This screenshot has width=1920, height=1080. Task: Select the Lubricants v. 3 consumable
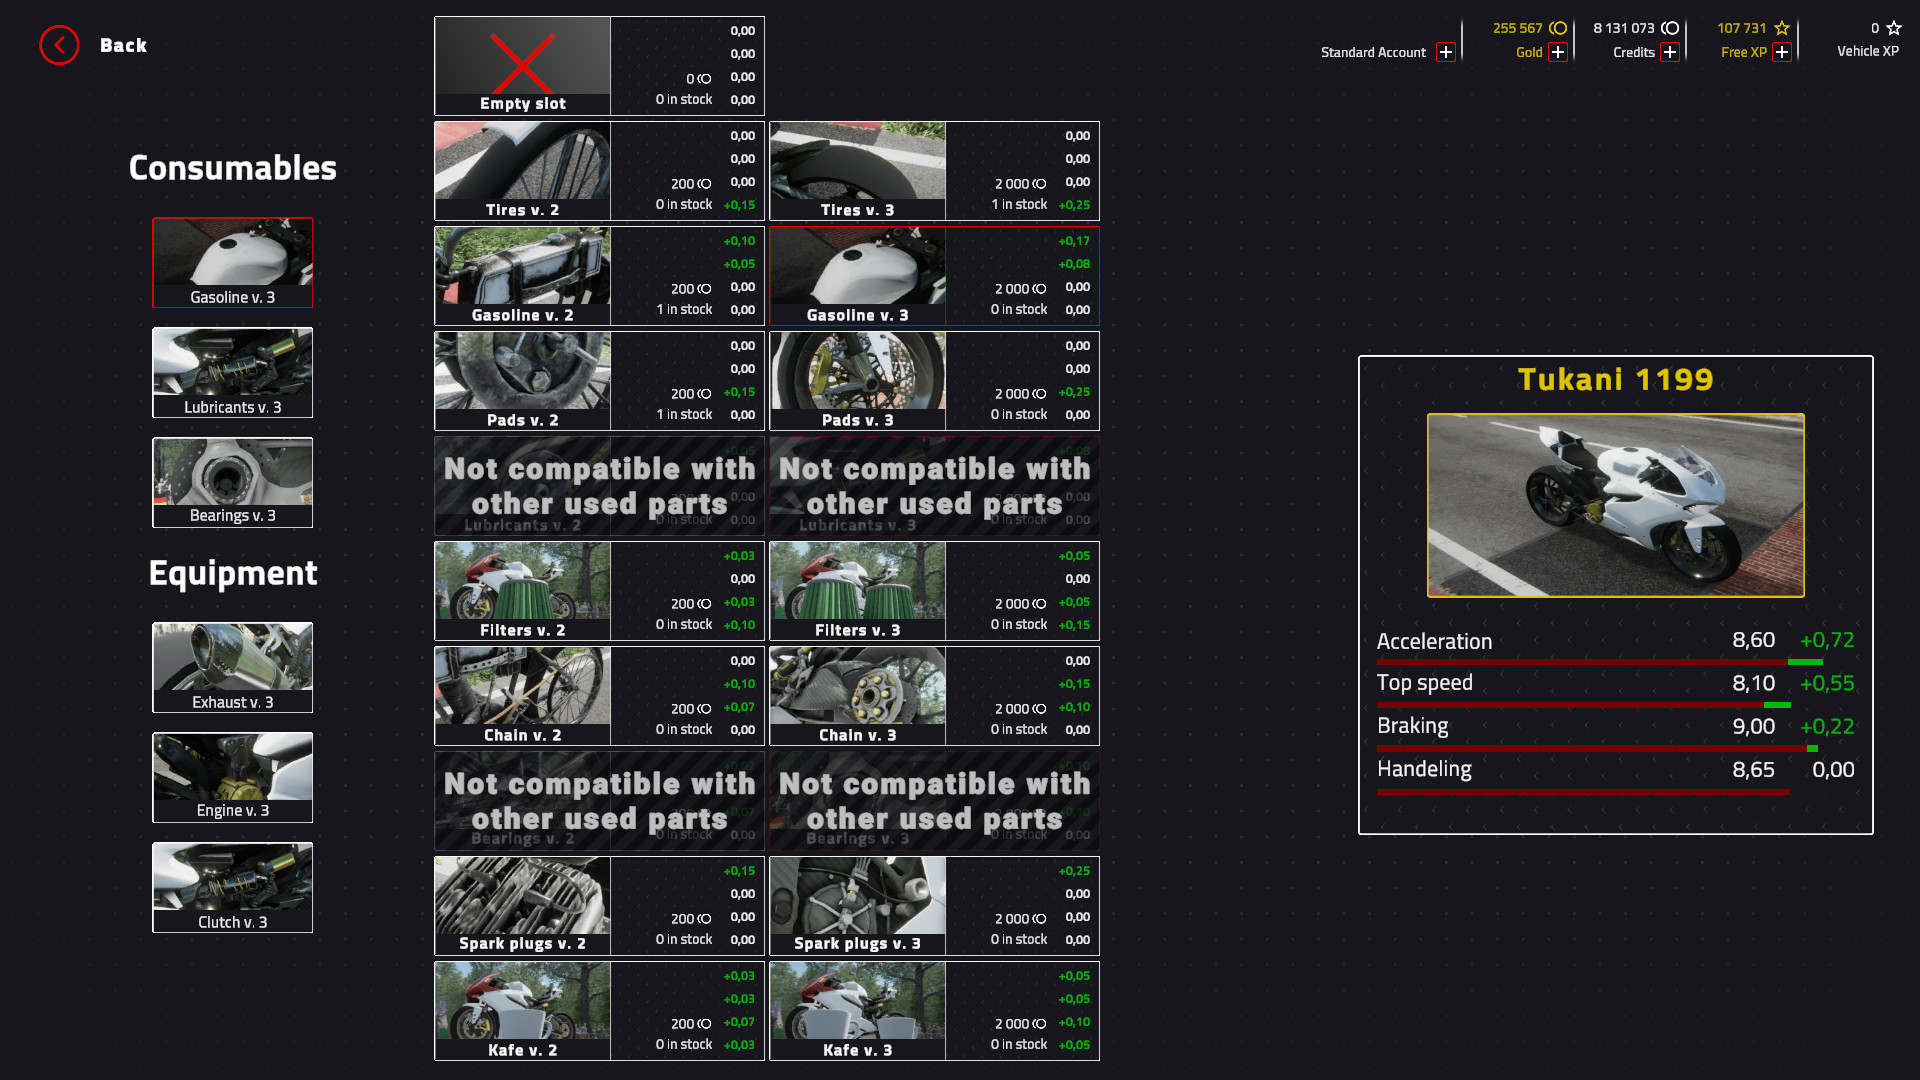click(x=232, y=373)
